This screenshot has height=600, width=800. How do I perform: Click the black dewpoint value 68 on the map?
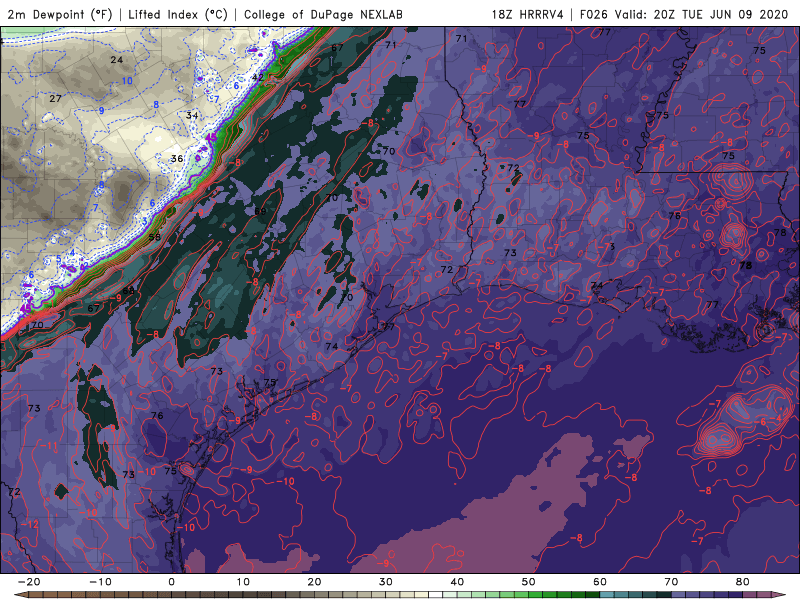tap(129, 291)
